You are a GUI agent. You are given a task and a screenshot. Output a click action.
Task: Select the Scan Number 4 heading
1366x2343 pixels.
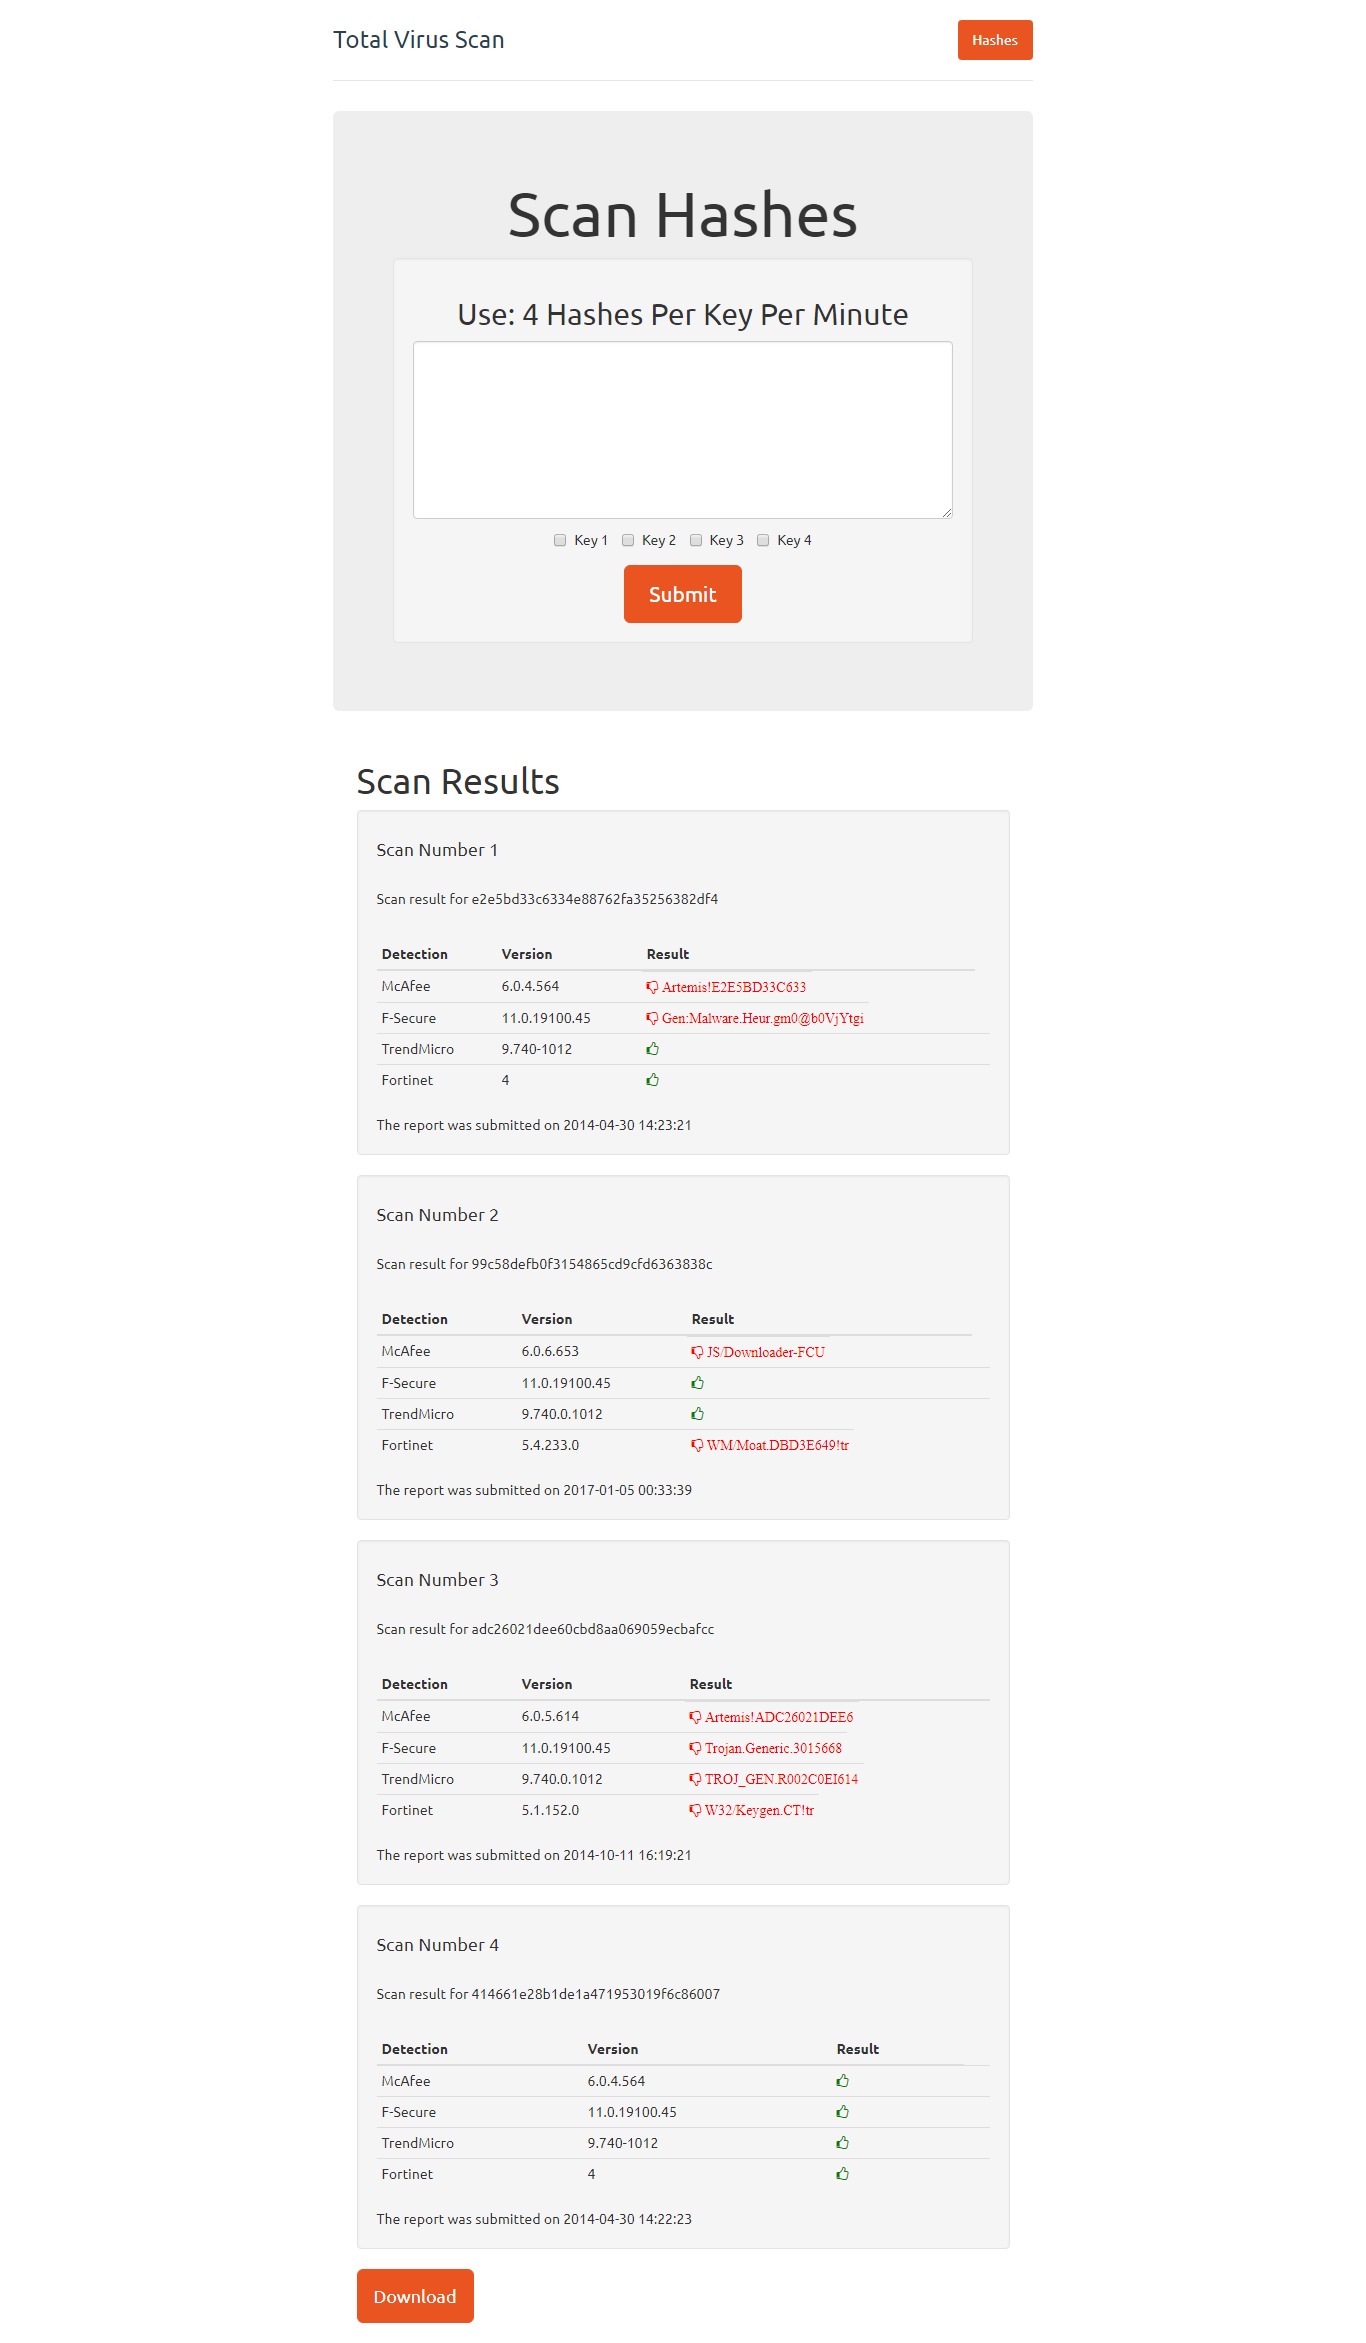tap(437, 1945)
